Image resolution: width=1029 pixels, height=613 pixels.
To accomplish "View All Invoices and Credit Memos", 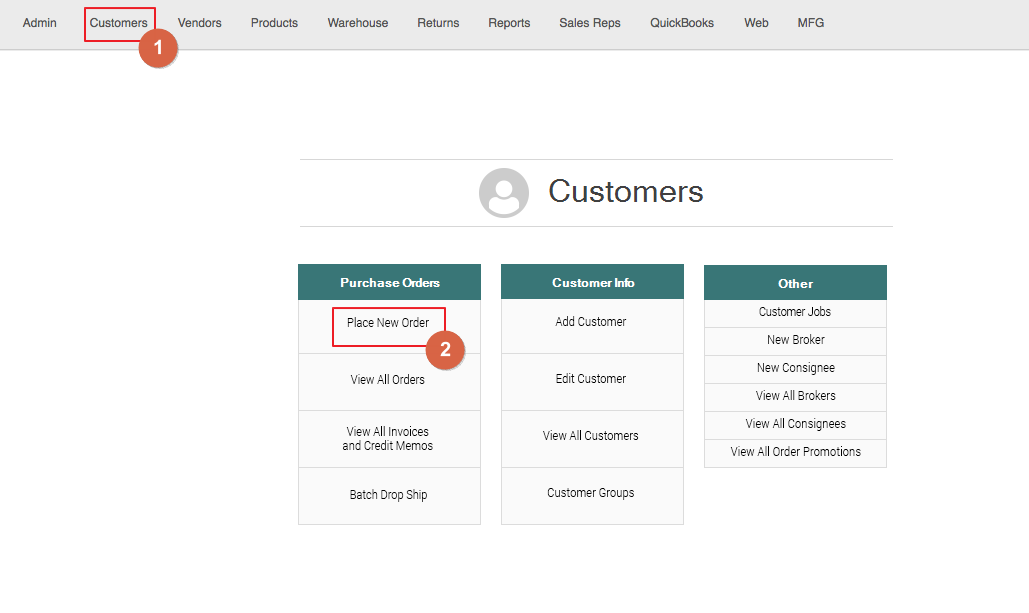I will (388, 439).
